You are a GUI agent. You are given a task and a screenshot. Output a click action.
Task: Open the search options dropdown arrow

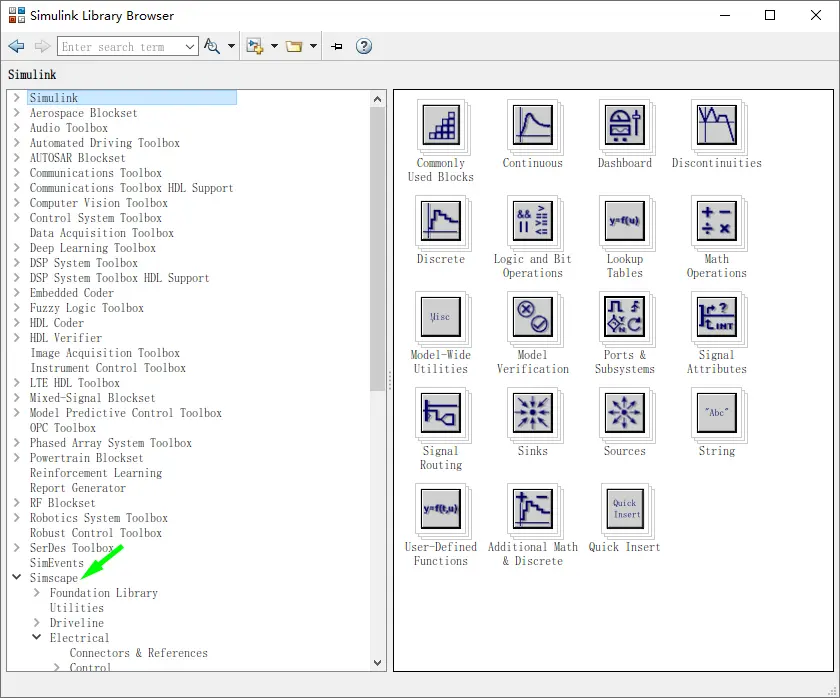point(231,47)
